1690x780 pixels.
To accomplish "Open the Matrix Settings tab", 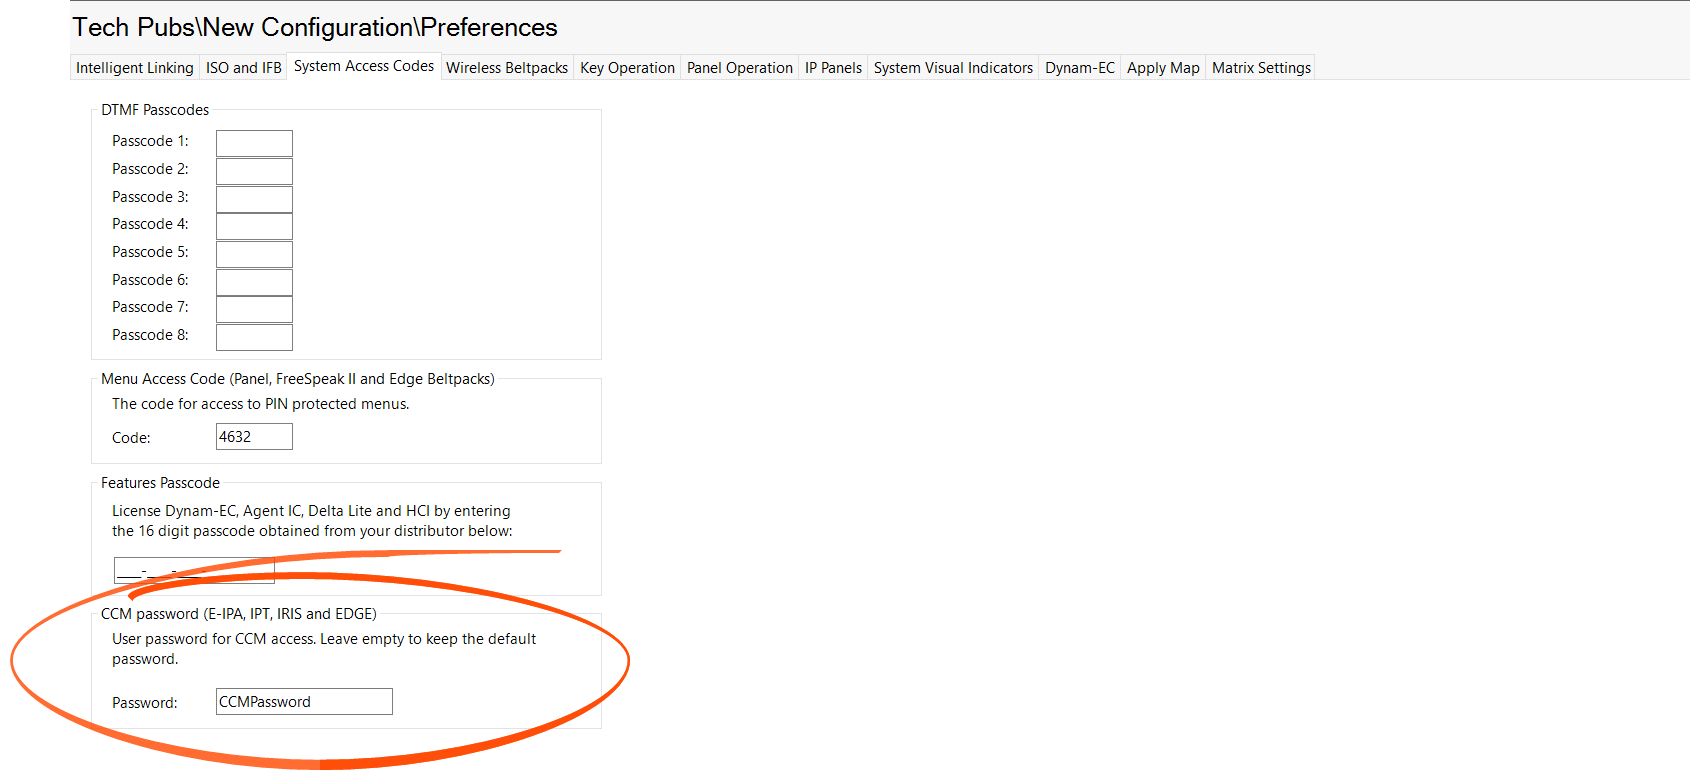I will point(1261,68).
